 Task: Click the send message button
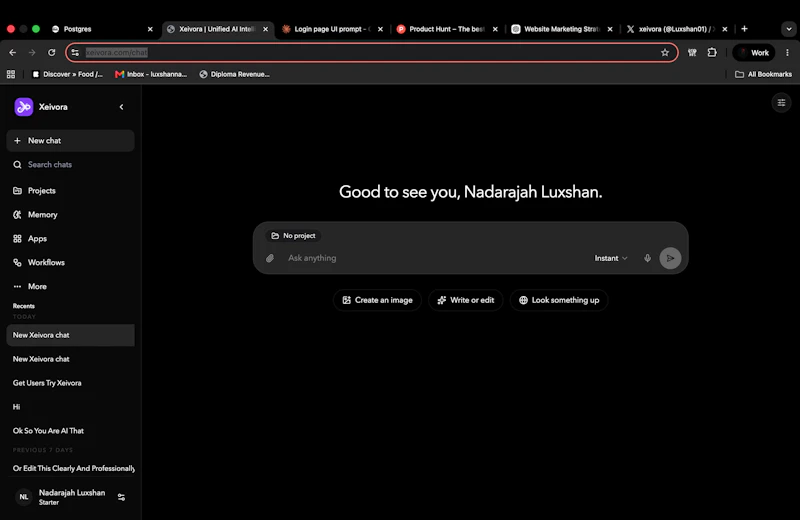point(670,258)
